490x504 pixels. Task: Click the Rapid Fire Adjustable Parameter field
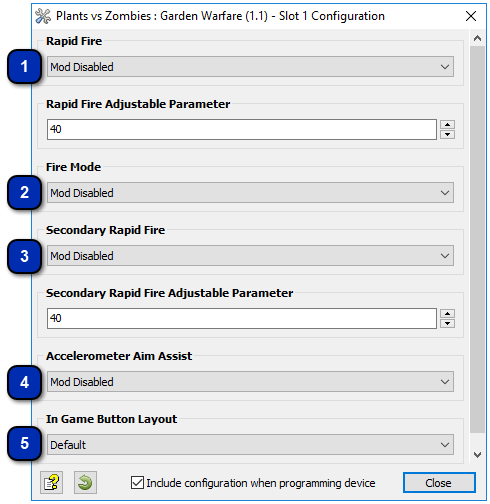tap(242, 129)
